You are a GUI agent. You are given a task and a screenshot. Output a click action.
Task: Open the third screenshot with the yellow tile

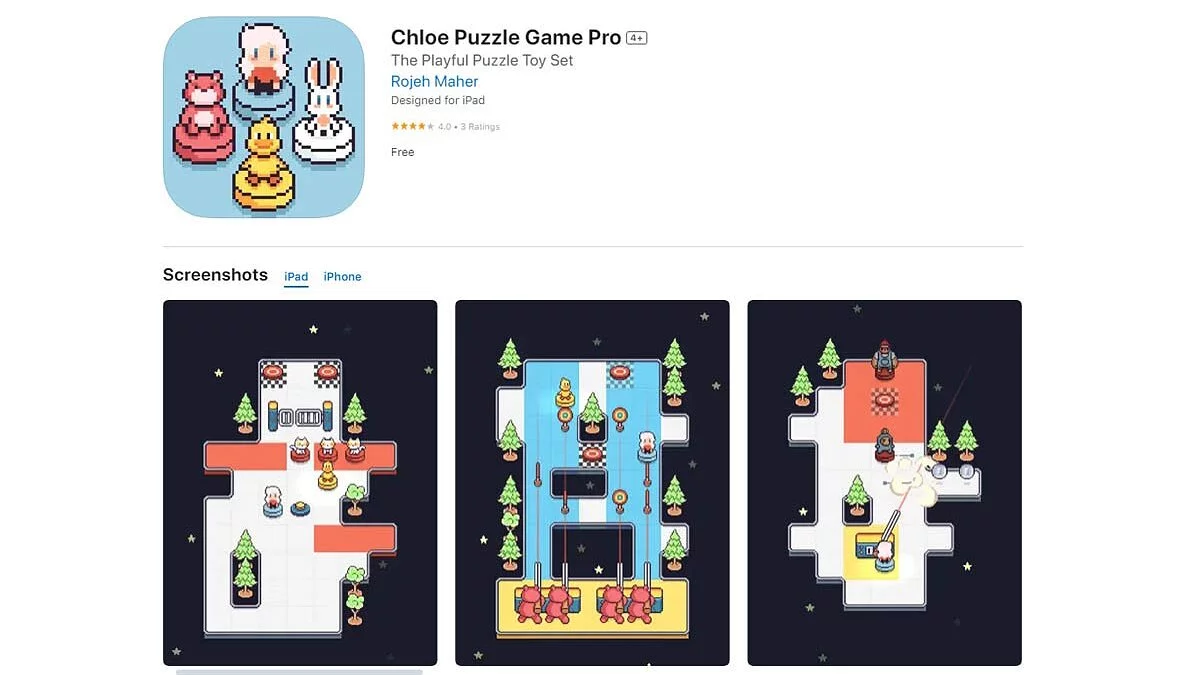coord(885,483)
